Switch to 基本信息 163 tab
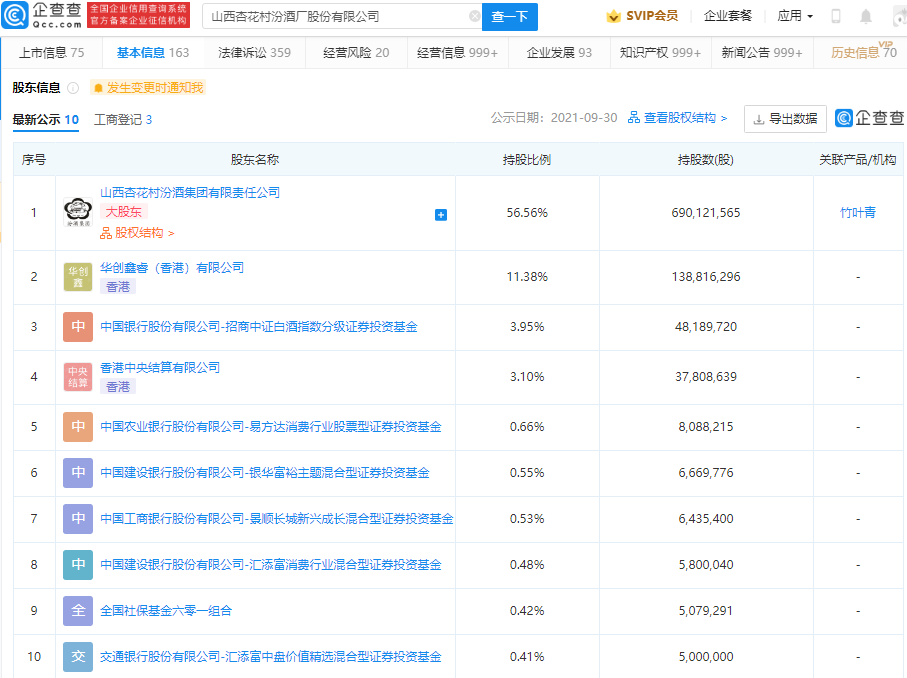 (x=153, y=53)
